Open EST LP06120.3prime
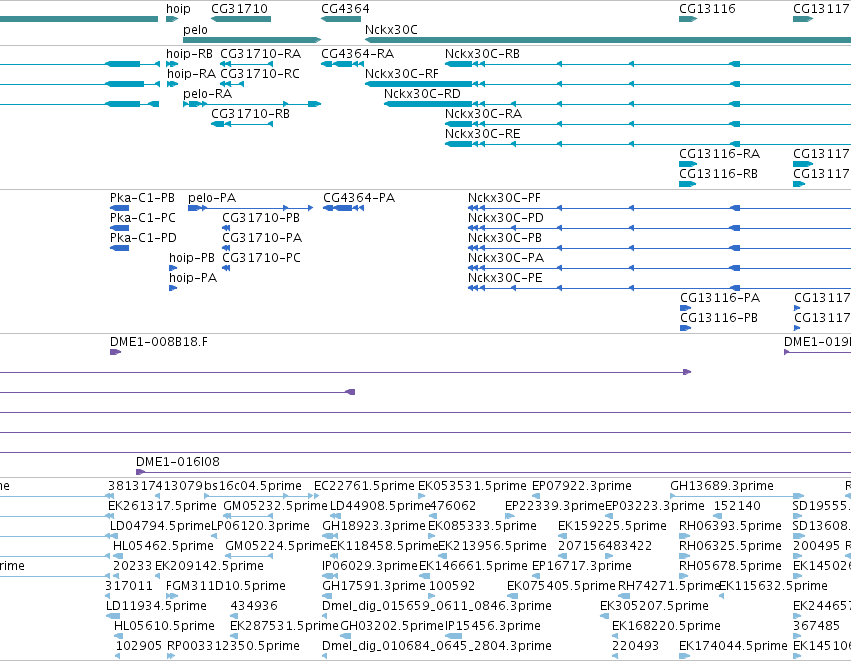The width and height of the screenshot is (851, 661). click(x=260, y=526)
